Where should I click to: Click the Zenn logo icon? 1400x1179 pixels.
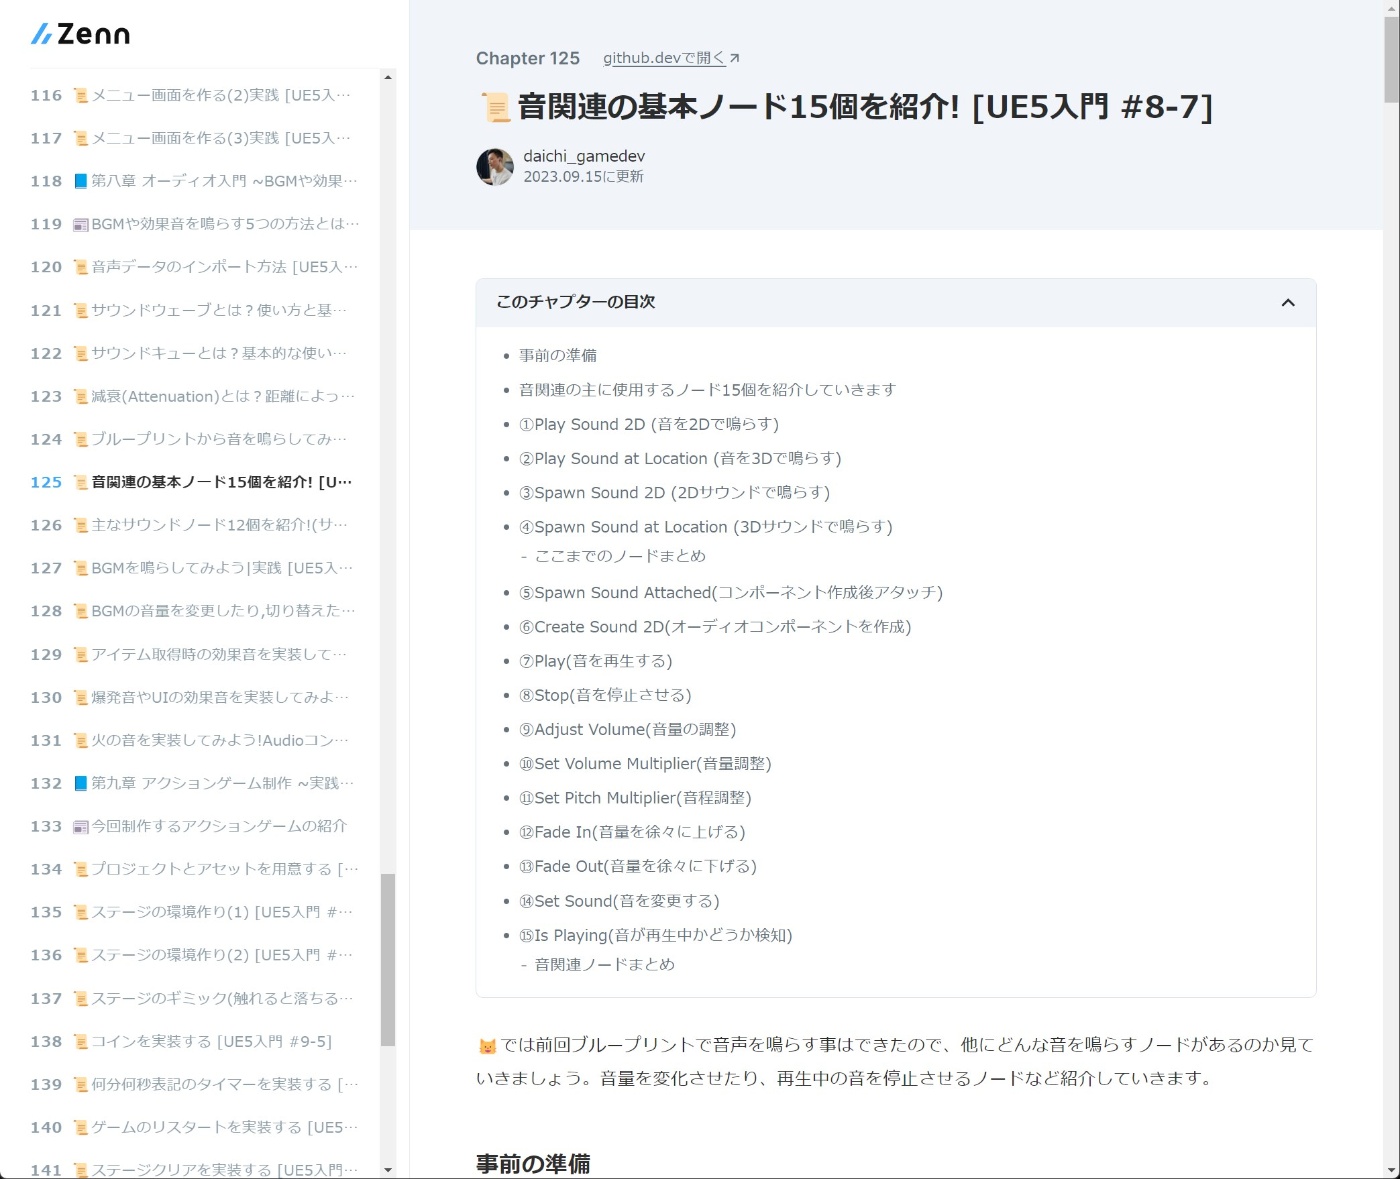click(40, 33)
